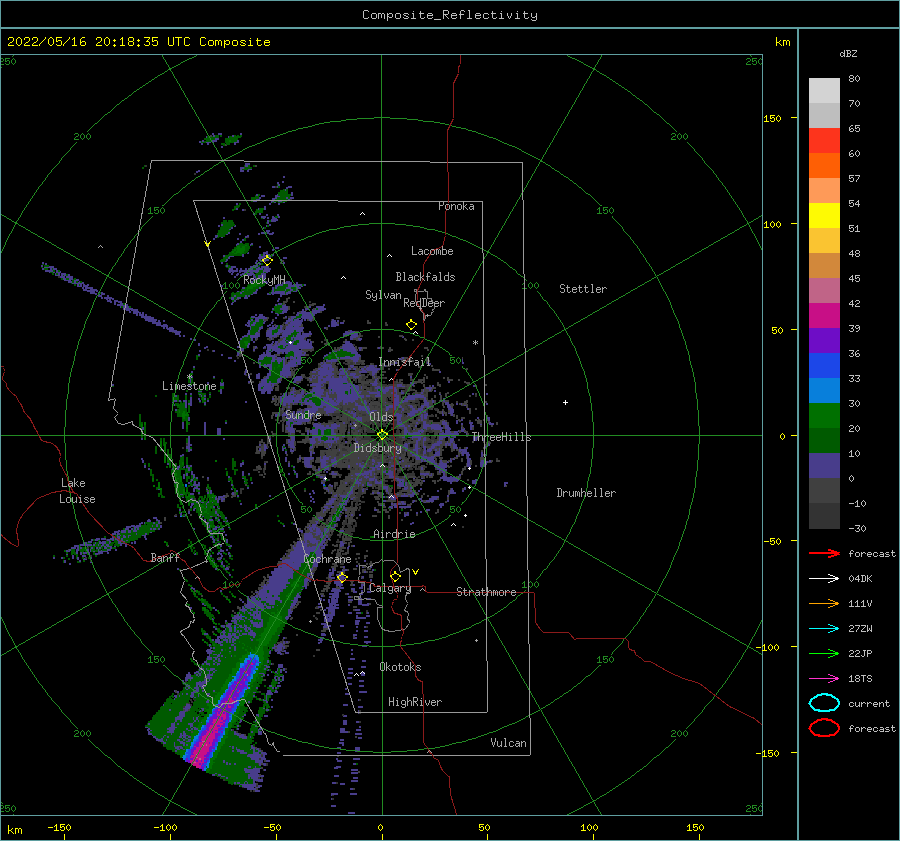Click the white 04DK arrow legend icon
This screenshot has height=841, width=900.
[x=824, y=579]
